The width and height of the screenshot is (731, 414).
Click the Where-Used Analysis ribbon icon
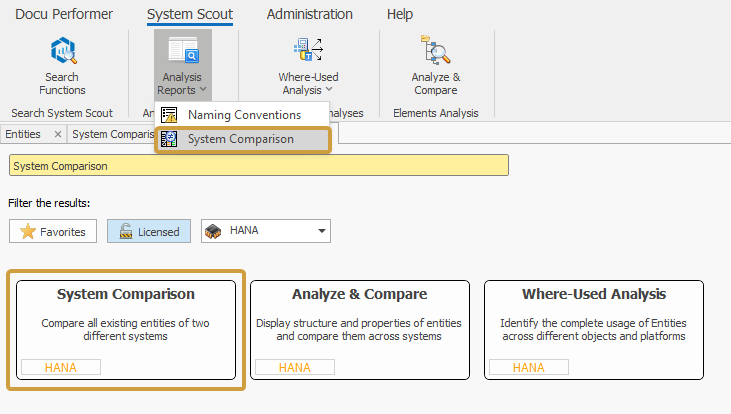[x=307, y=50]
